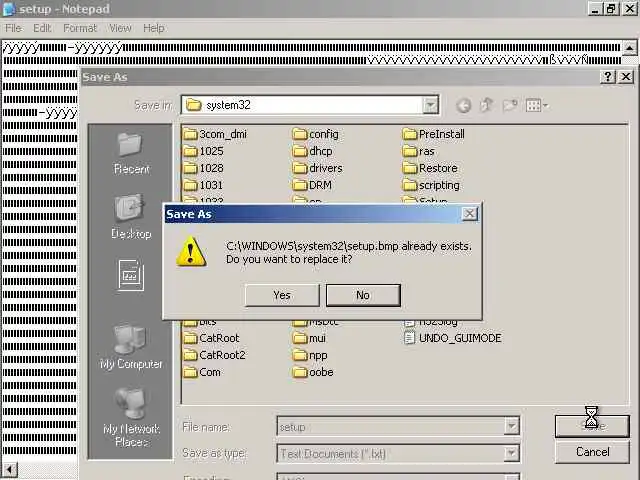Select the 1031 folder
640x480 pixels.
click(203, 185)
